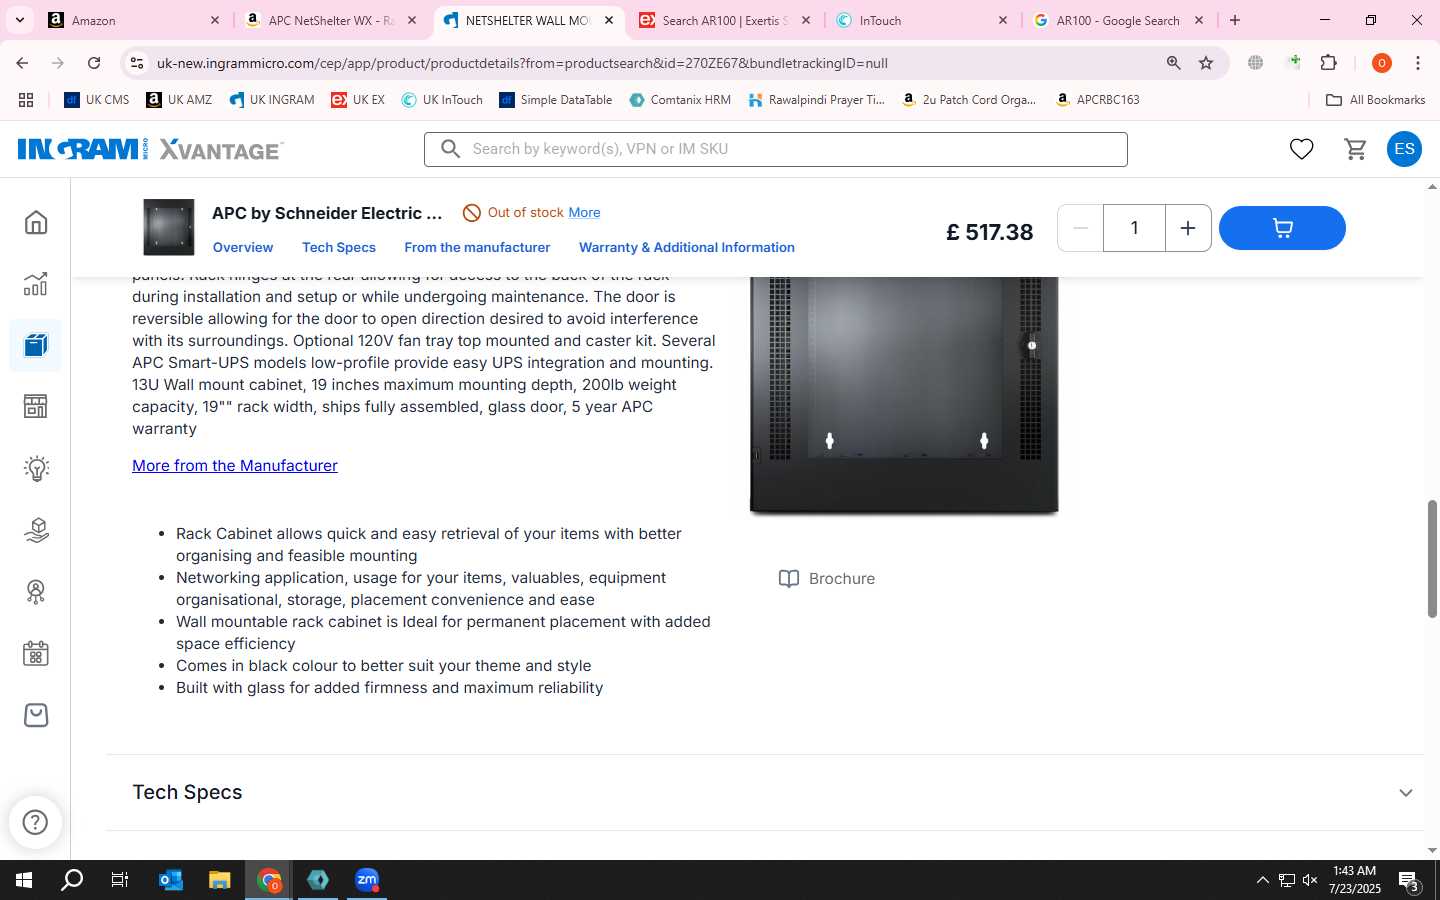Open Windows Start menu

click(24, 880)
